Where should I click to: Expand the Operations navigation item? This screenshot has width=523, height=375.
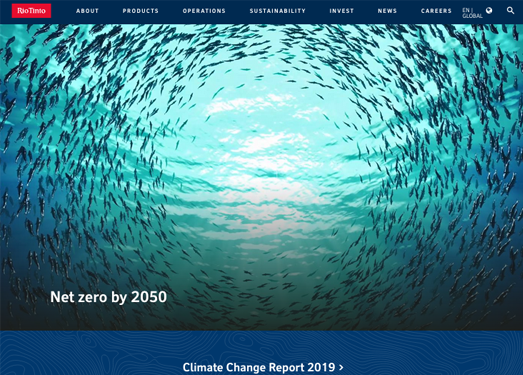[204, 11]
